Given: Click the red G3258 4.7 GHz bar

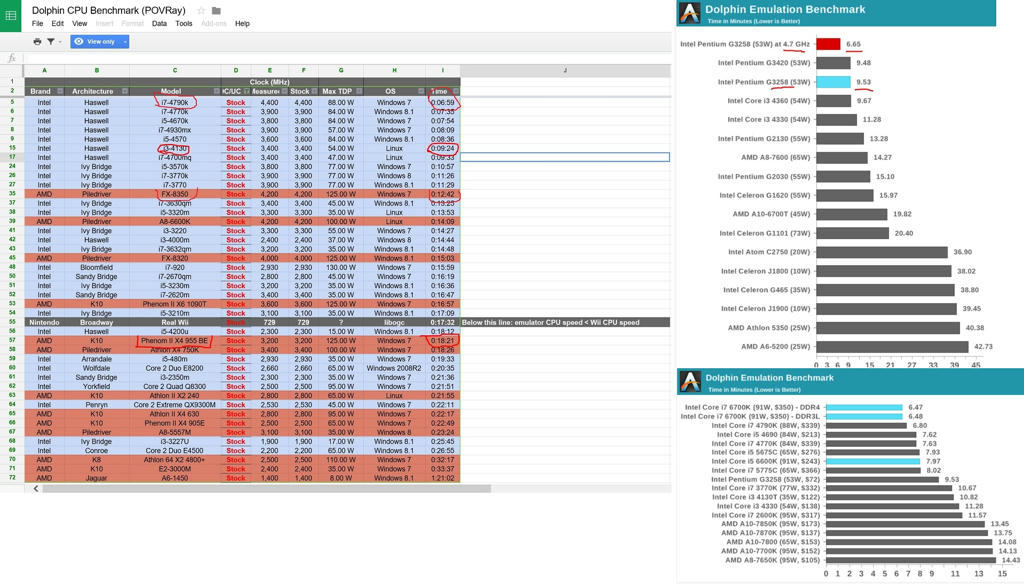Looking at the screenshot, I should coord(828,44).
